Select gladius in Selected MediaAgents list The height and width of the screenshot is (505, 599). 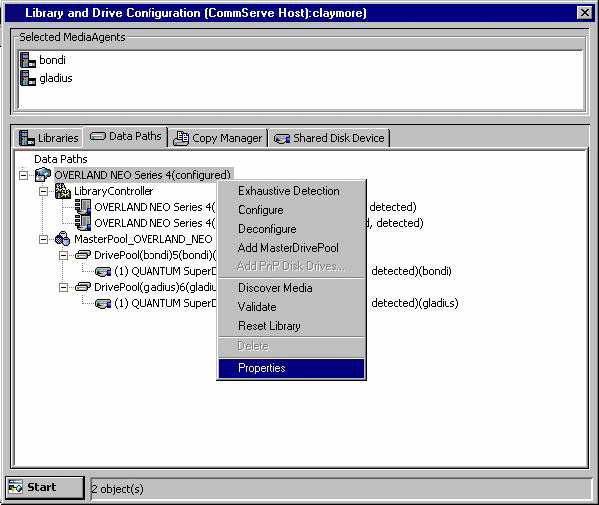56,78
